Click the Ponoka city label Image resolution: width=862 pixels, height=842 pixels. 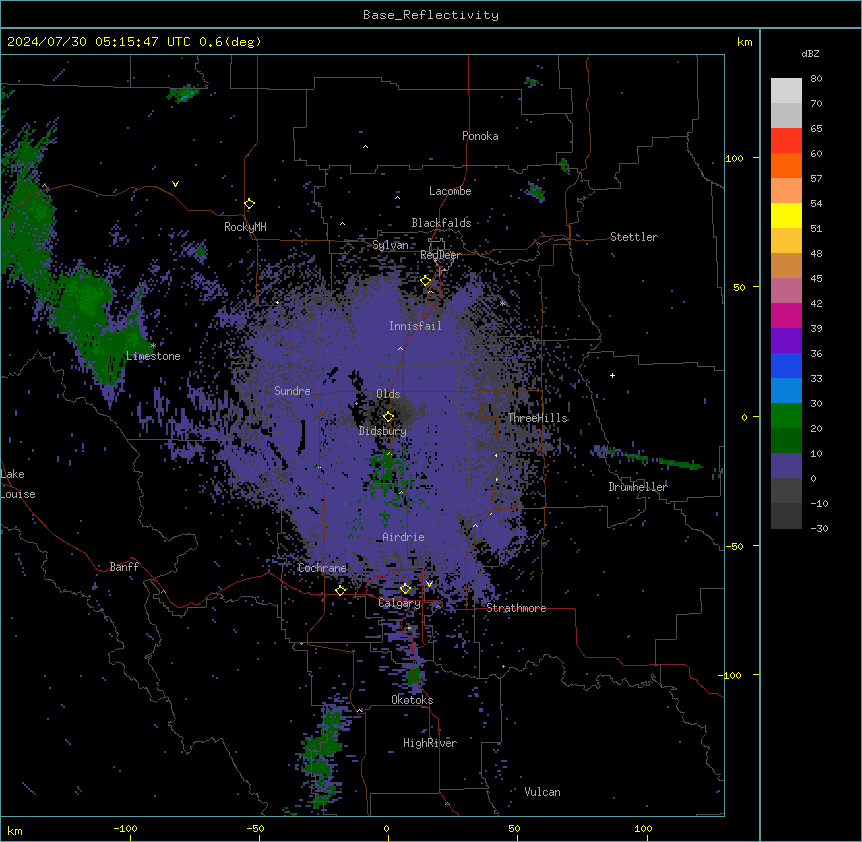coord(480,136)
